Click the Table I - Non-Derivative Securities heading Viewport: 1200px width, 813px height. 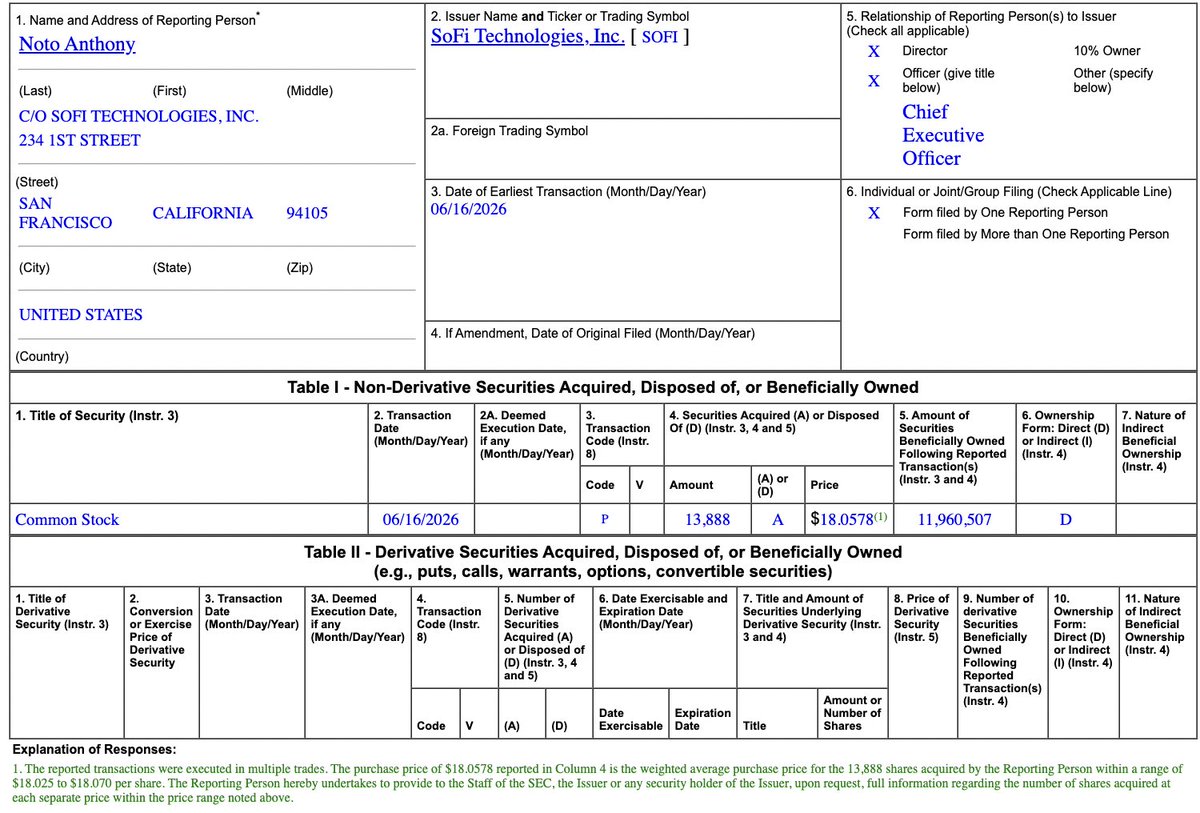coord(603,387)
